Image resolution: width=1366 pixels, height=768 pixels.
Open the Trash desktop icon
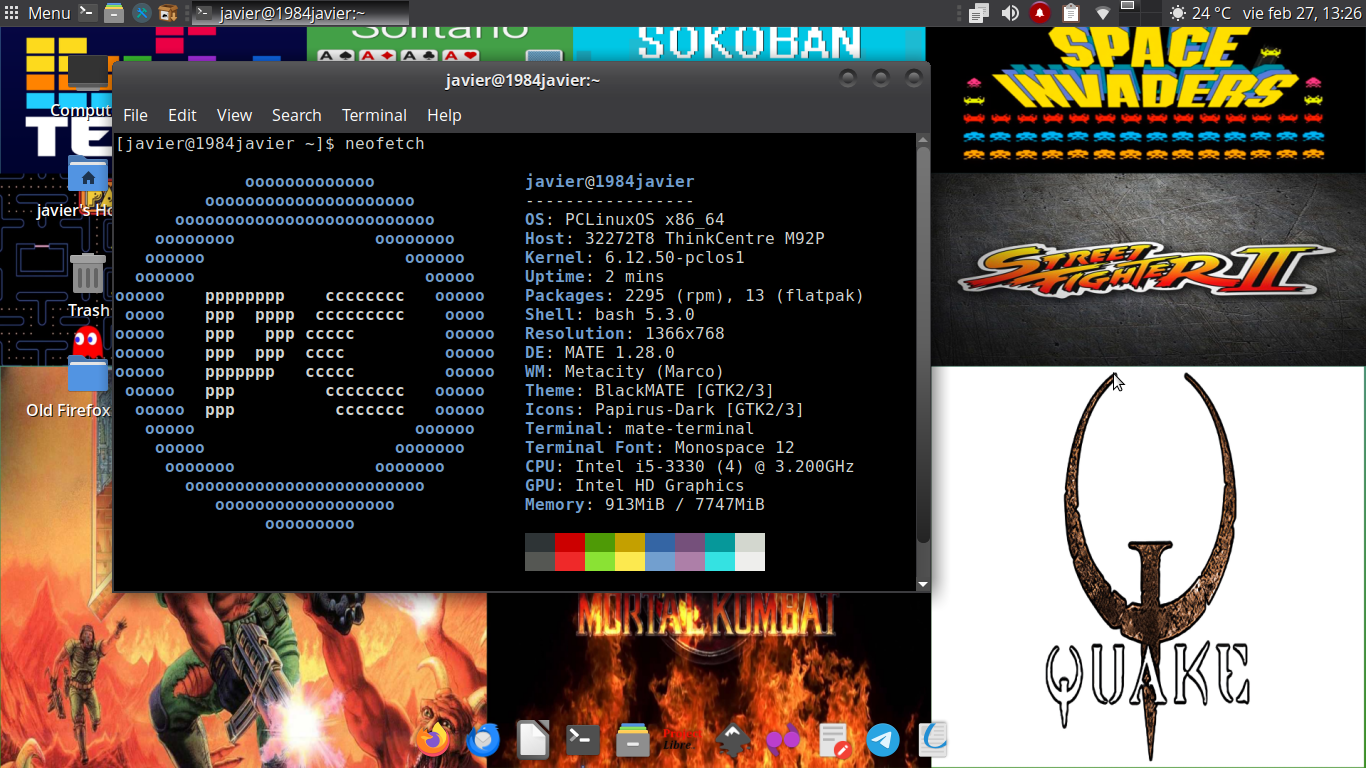[88, 275]
